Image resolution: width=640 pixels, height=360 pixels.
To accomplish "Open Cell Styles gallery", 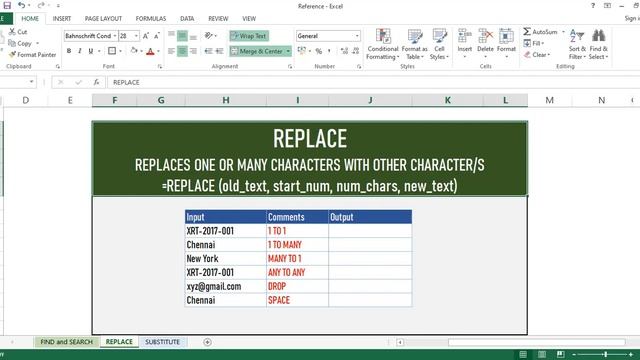I will pos(440,44).
